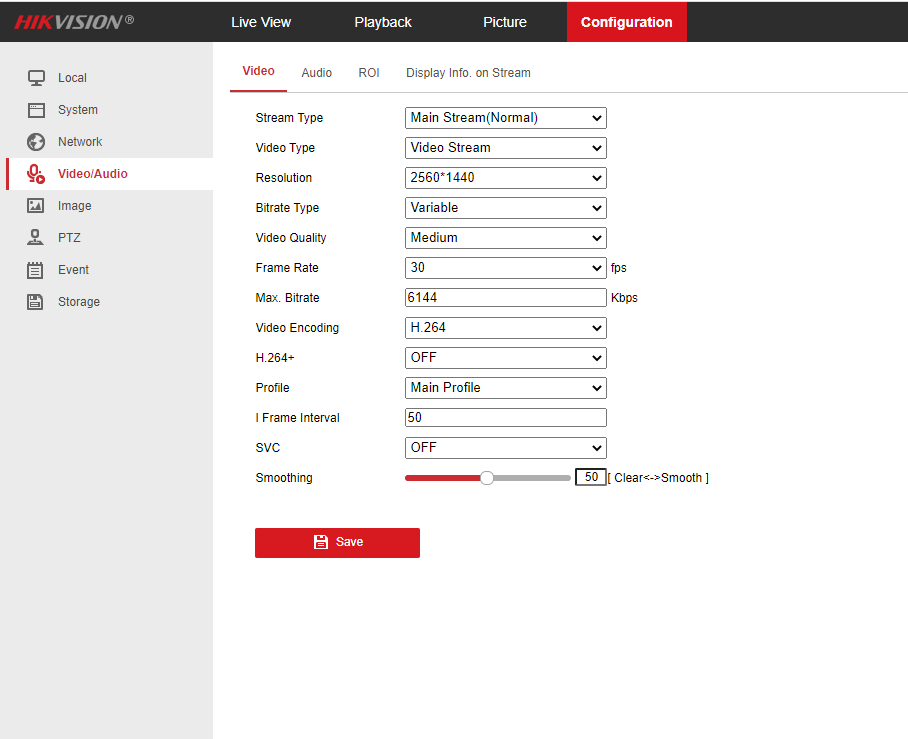Click the System window icon
This screenshot has height=739, width=908.
36,110
